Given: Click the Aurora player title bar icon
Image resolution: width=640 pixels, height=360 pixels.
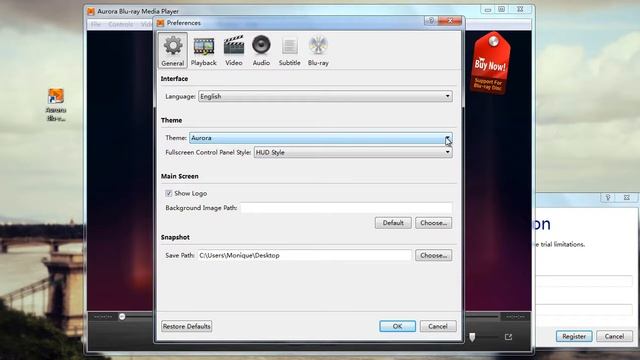Looking at the screenshot, I should (x=91, y=11).
